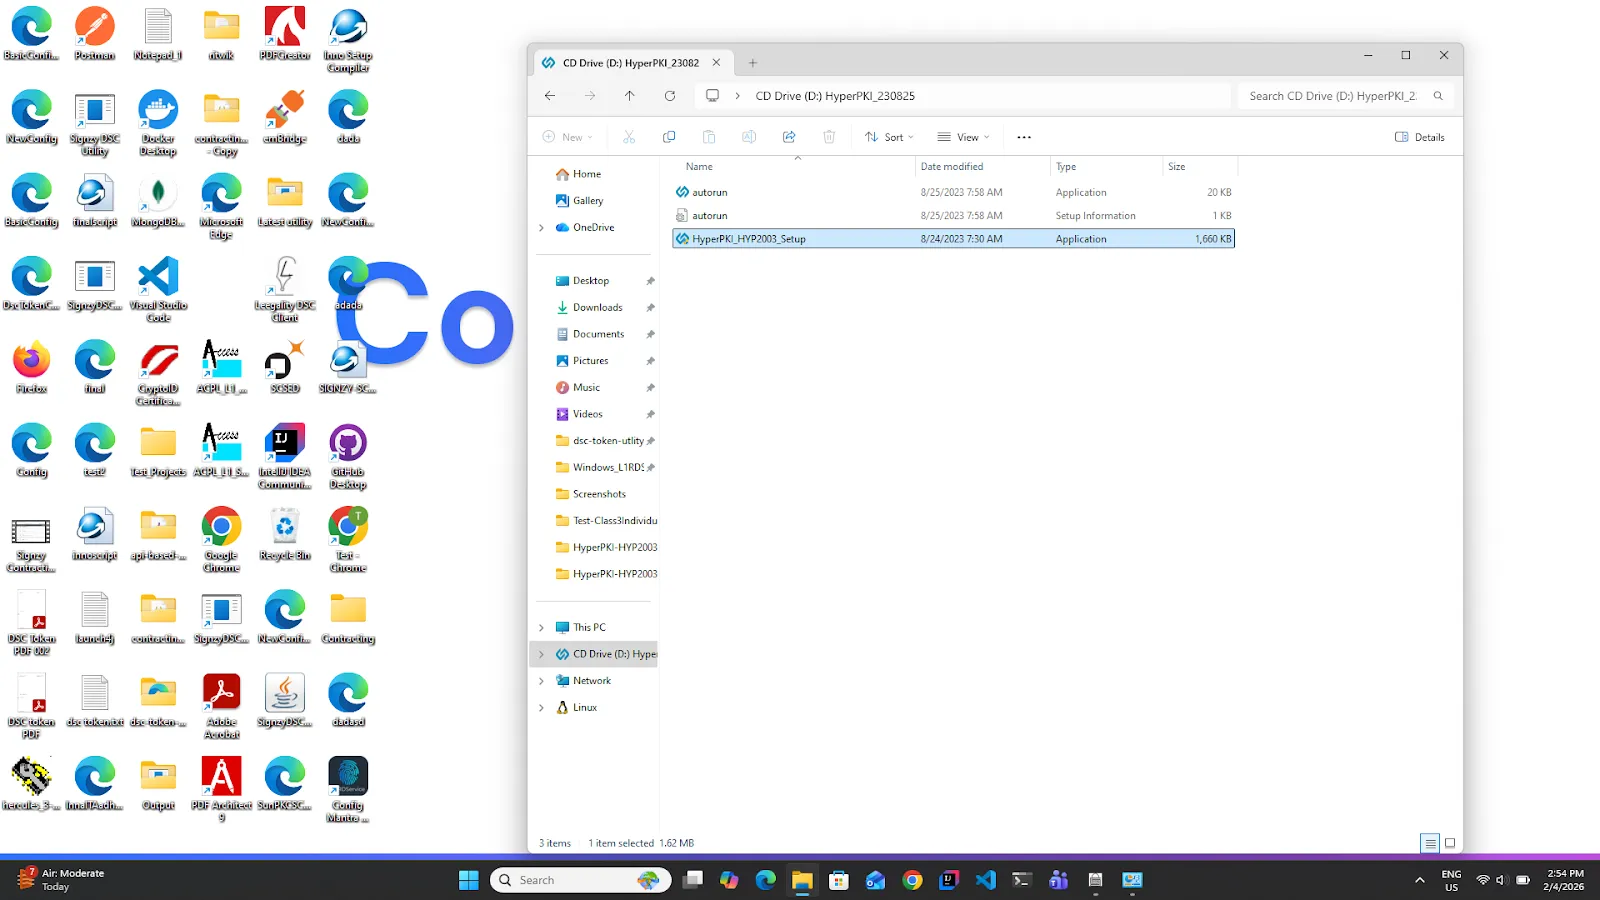Select the autorun Setup Information file
The width and height of the screenshot is (1600, 900).
[953, 216]
